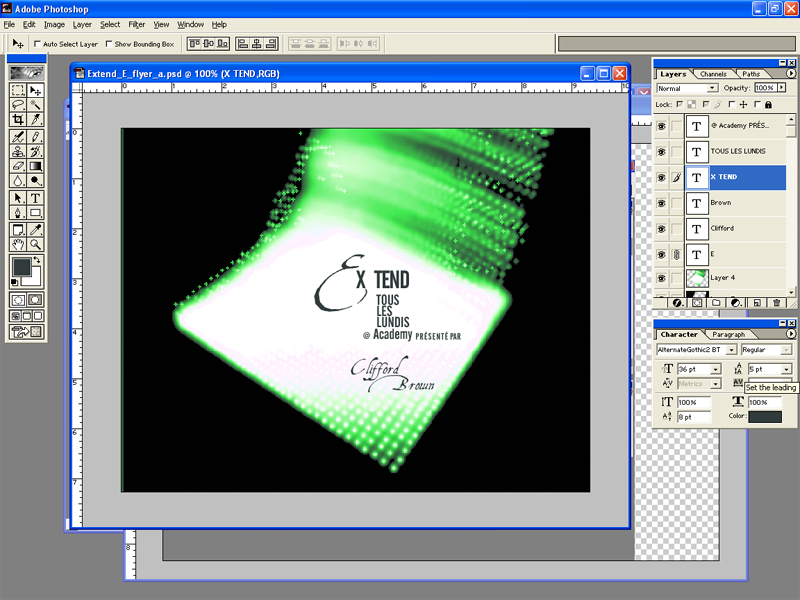Click the create new layer icon
The height and width of the screenshot is (600, 800).
point(757,303)
